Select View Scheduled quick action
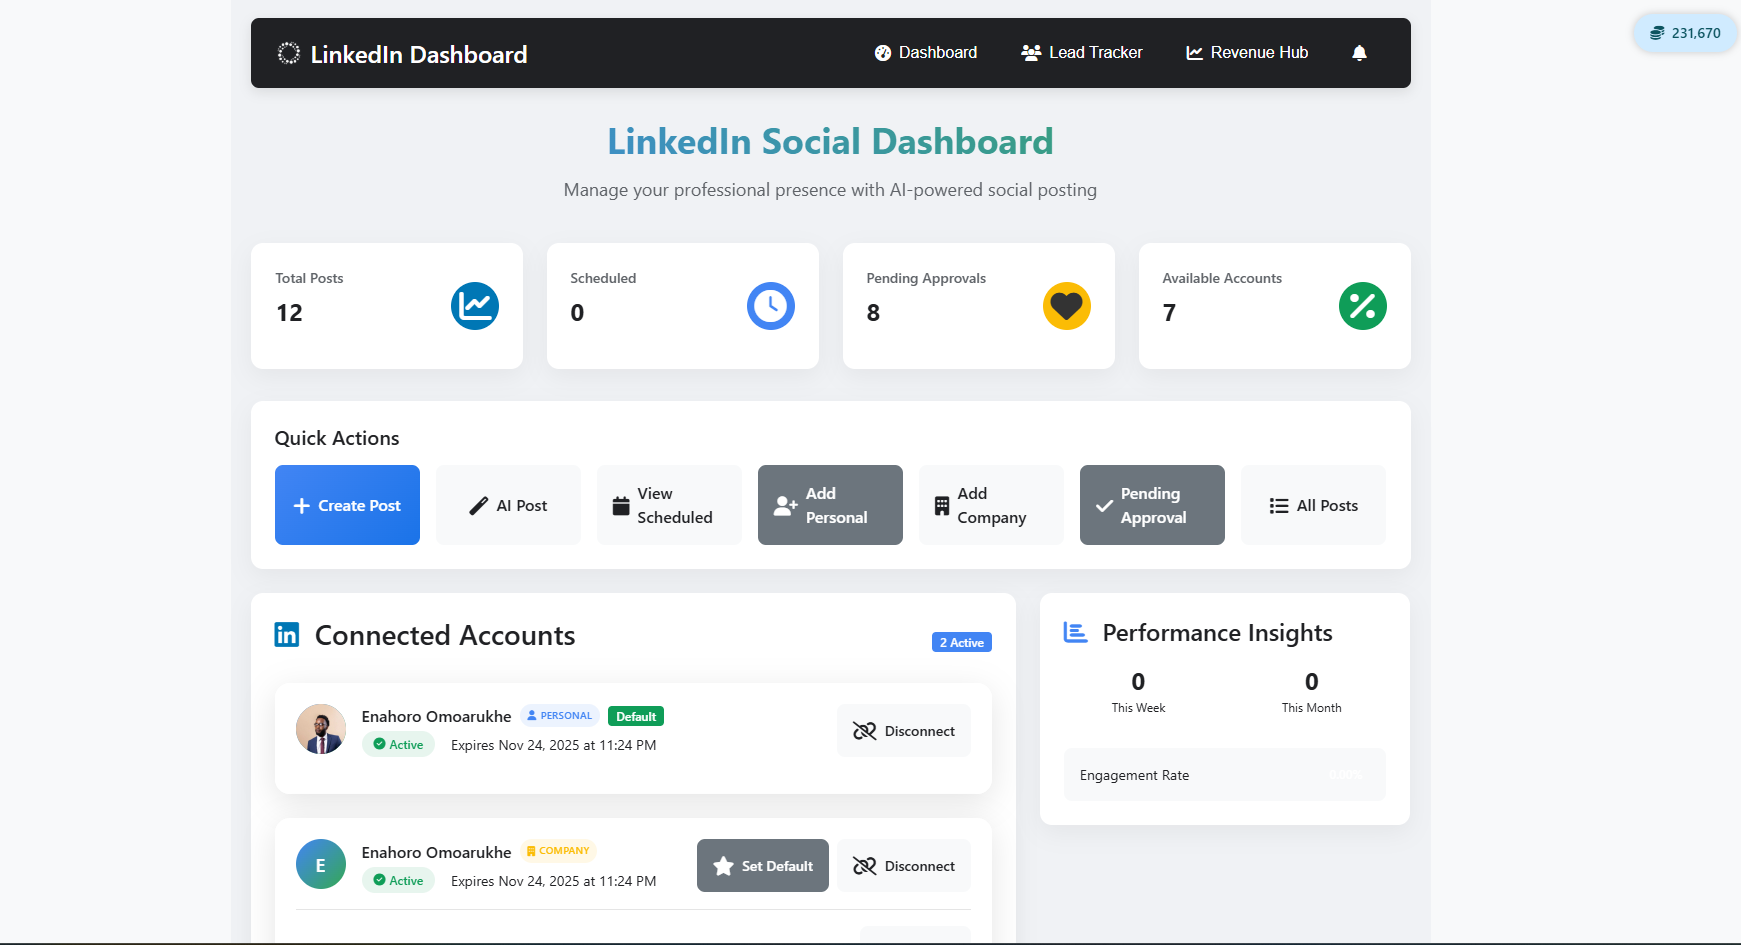Screen dimensions: 1741x945 (x=669, y=505)
